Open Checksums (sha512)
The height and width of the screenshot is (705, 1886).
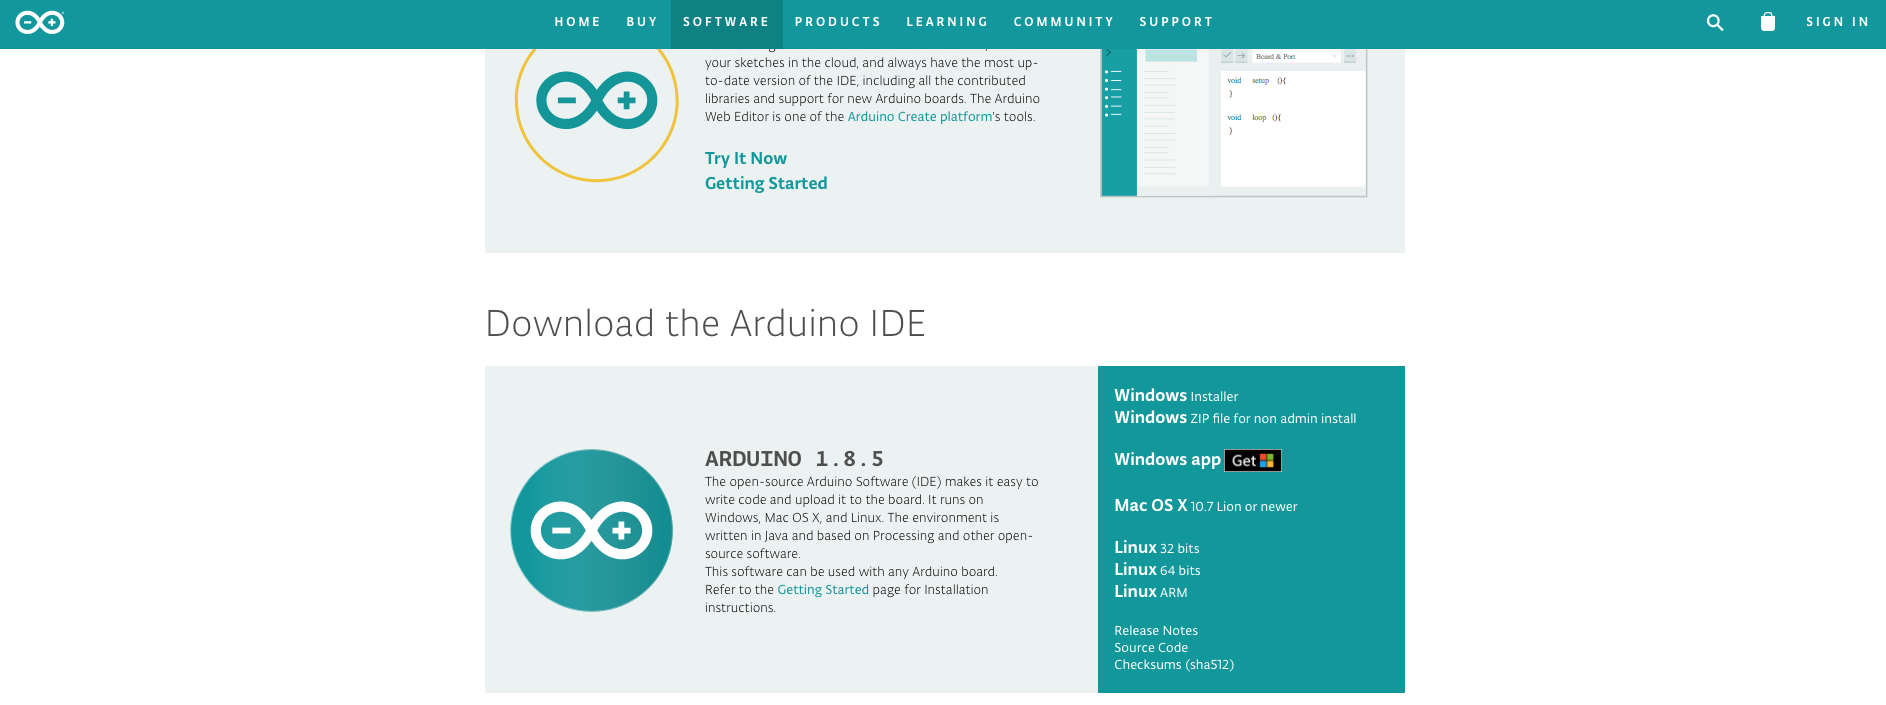[1174, 665]
